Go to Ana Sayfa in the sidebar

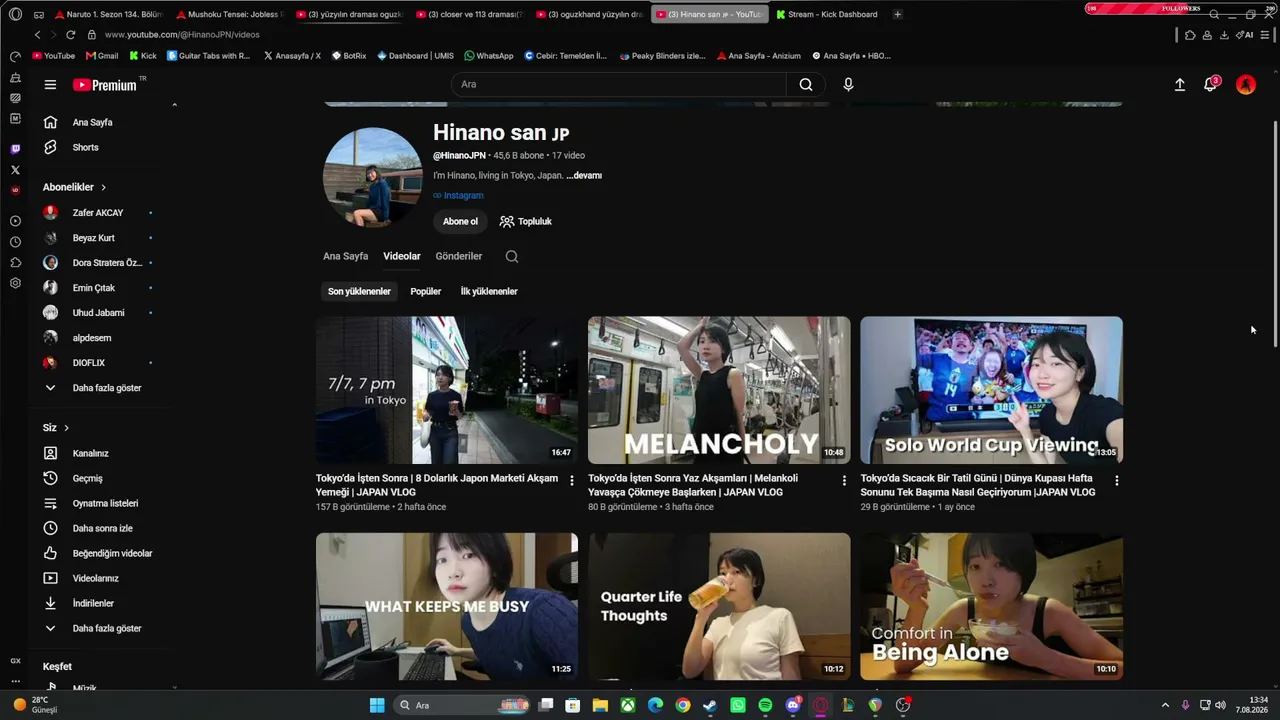(x=92, y=122)
